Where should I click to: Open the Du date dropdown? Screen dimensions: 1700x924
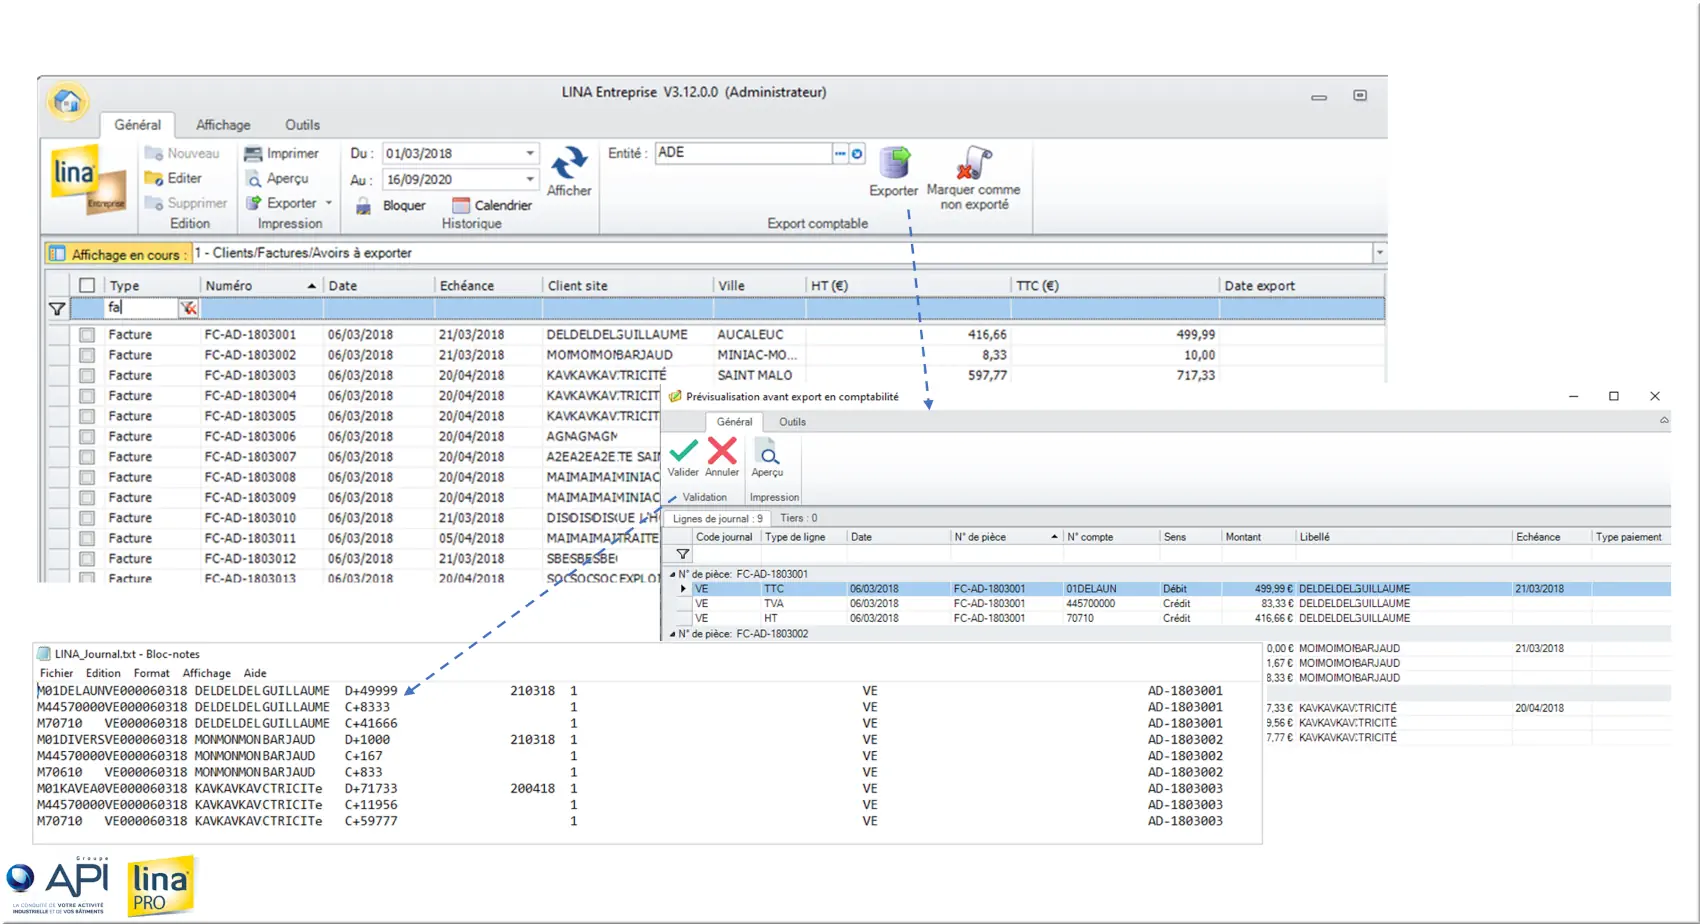pos(530,153)
